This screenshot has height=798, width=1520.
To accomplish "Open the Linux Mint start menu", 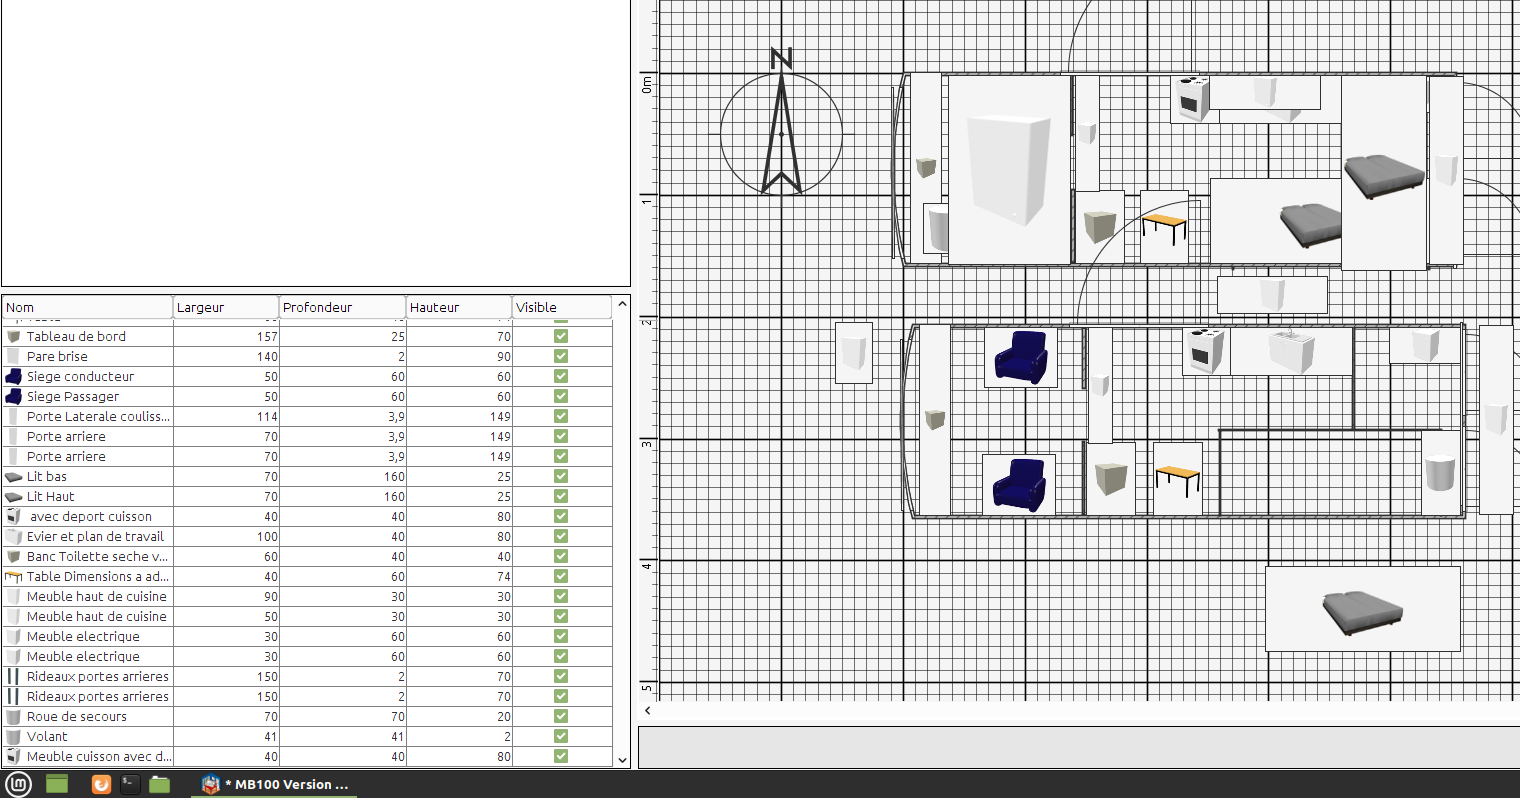I will coord(17,784).
